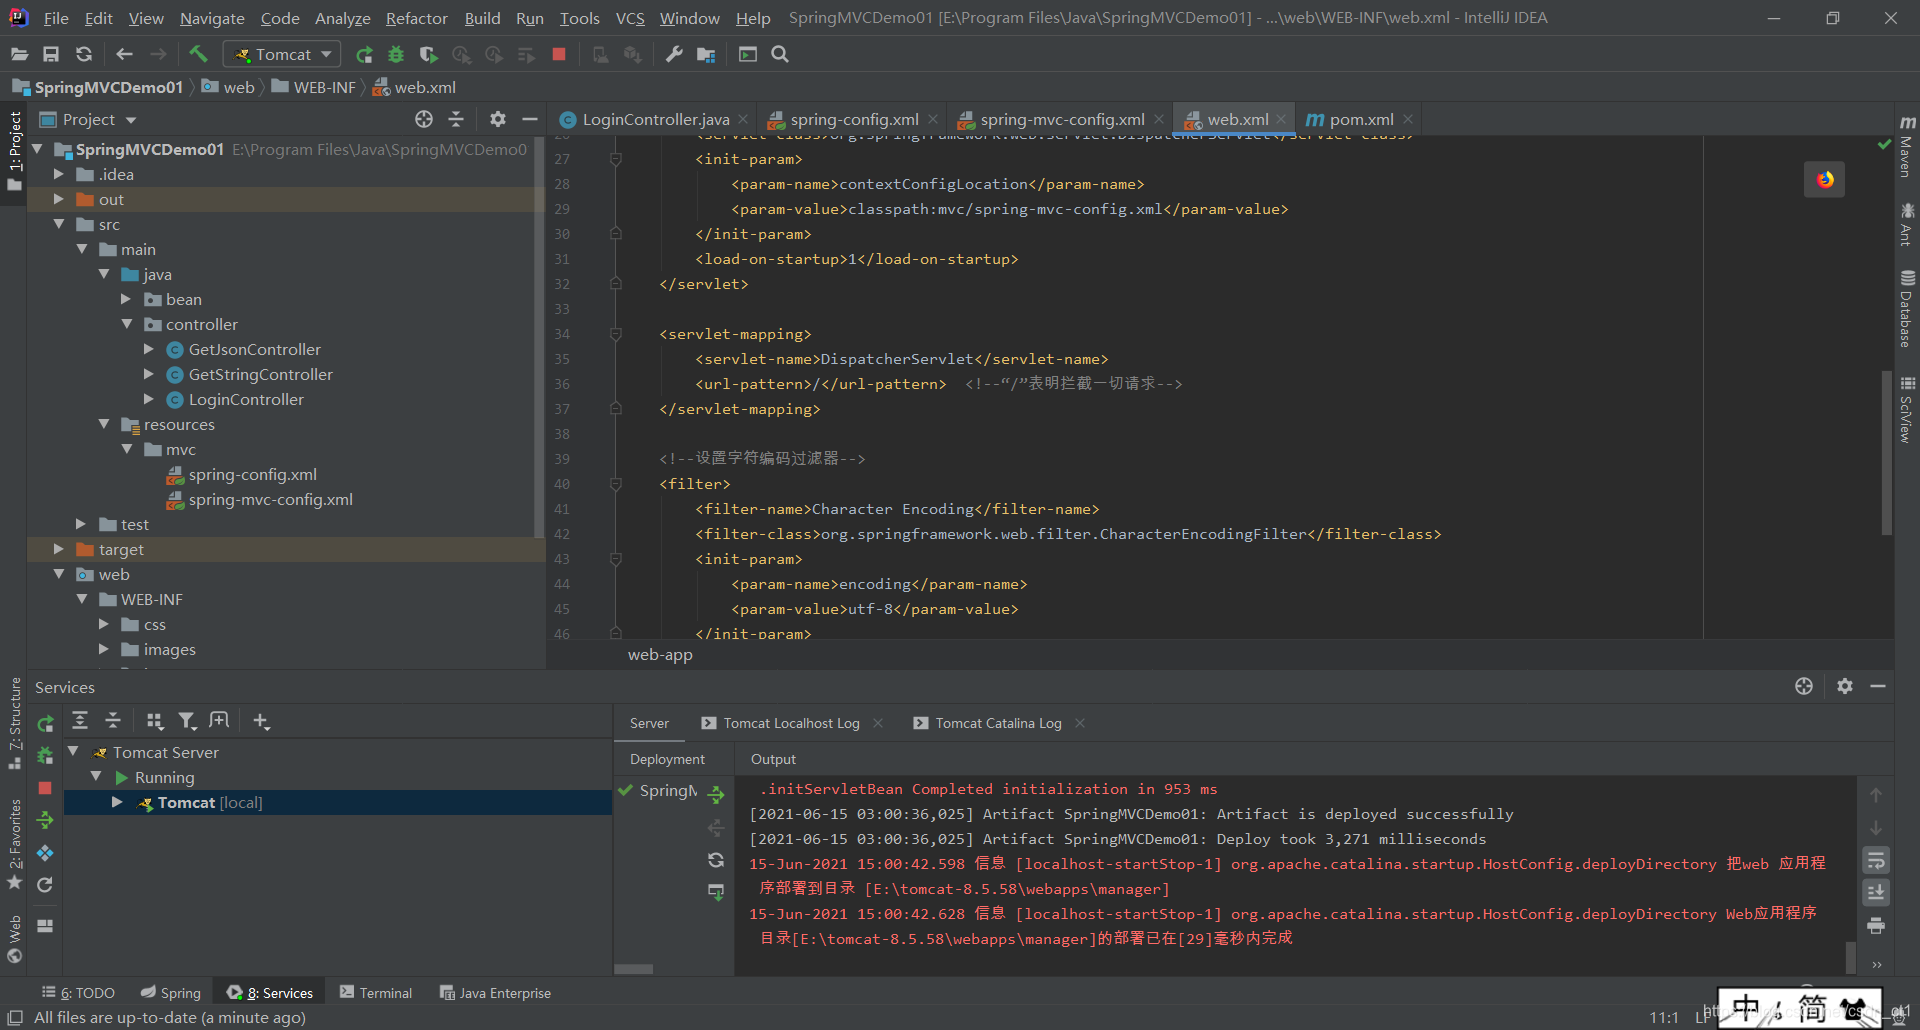
Task: Click the Build Project hammer icon
Action: pos(198,54)
